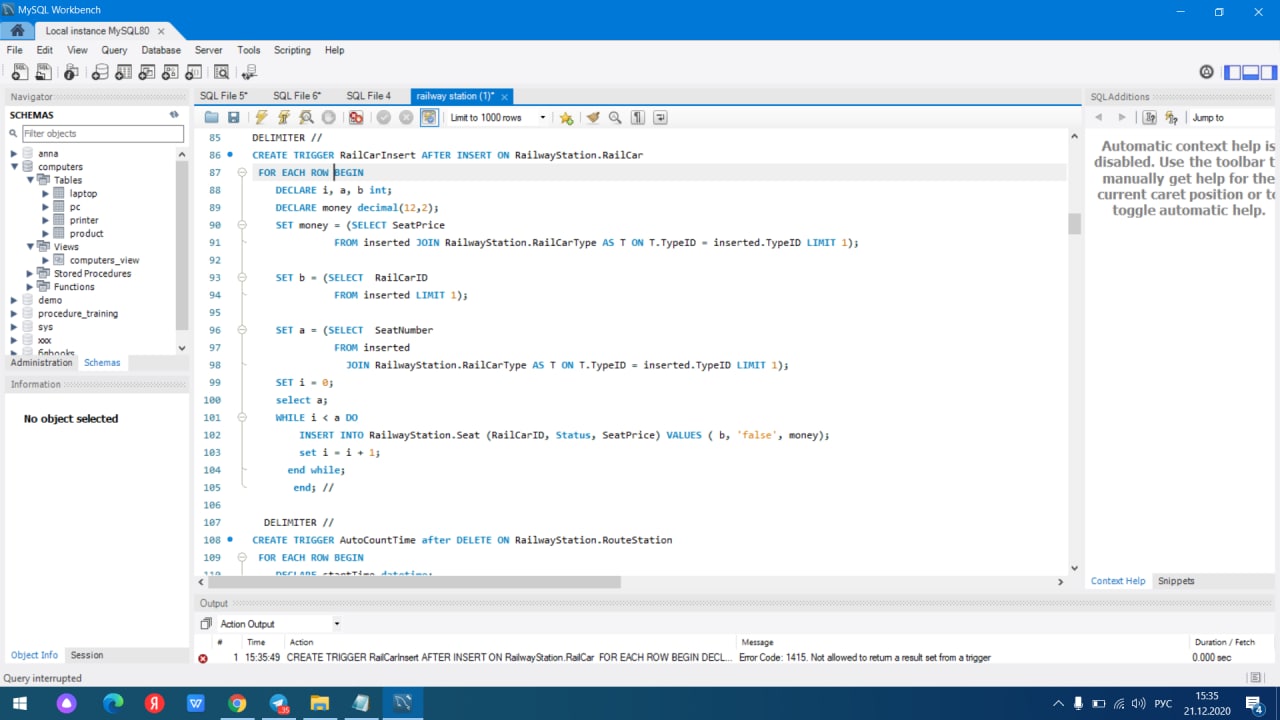Execute statement under the cursor icon
The image size is (1280, 720).
coord(284,118)
